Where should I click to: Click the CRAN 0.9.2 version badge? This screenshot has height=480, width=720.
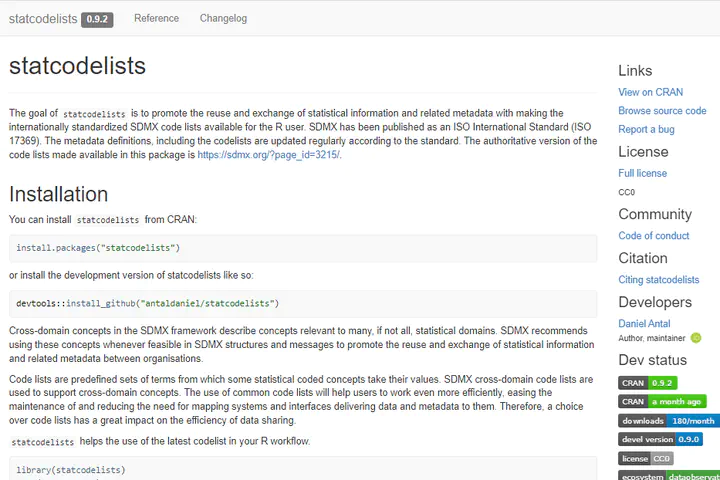click(648, 382)
